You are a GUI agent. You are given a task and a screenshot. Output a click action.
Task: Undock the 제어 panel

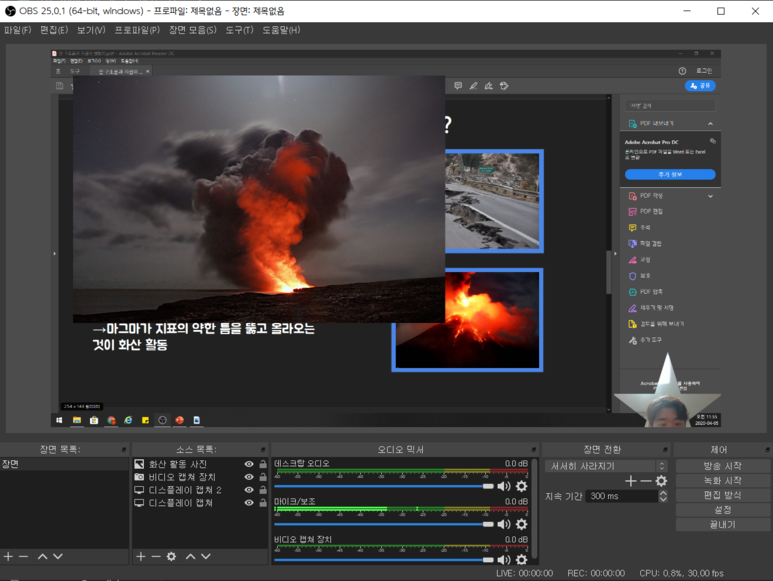click(x=767, y=449)
